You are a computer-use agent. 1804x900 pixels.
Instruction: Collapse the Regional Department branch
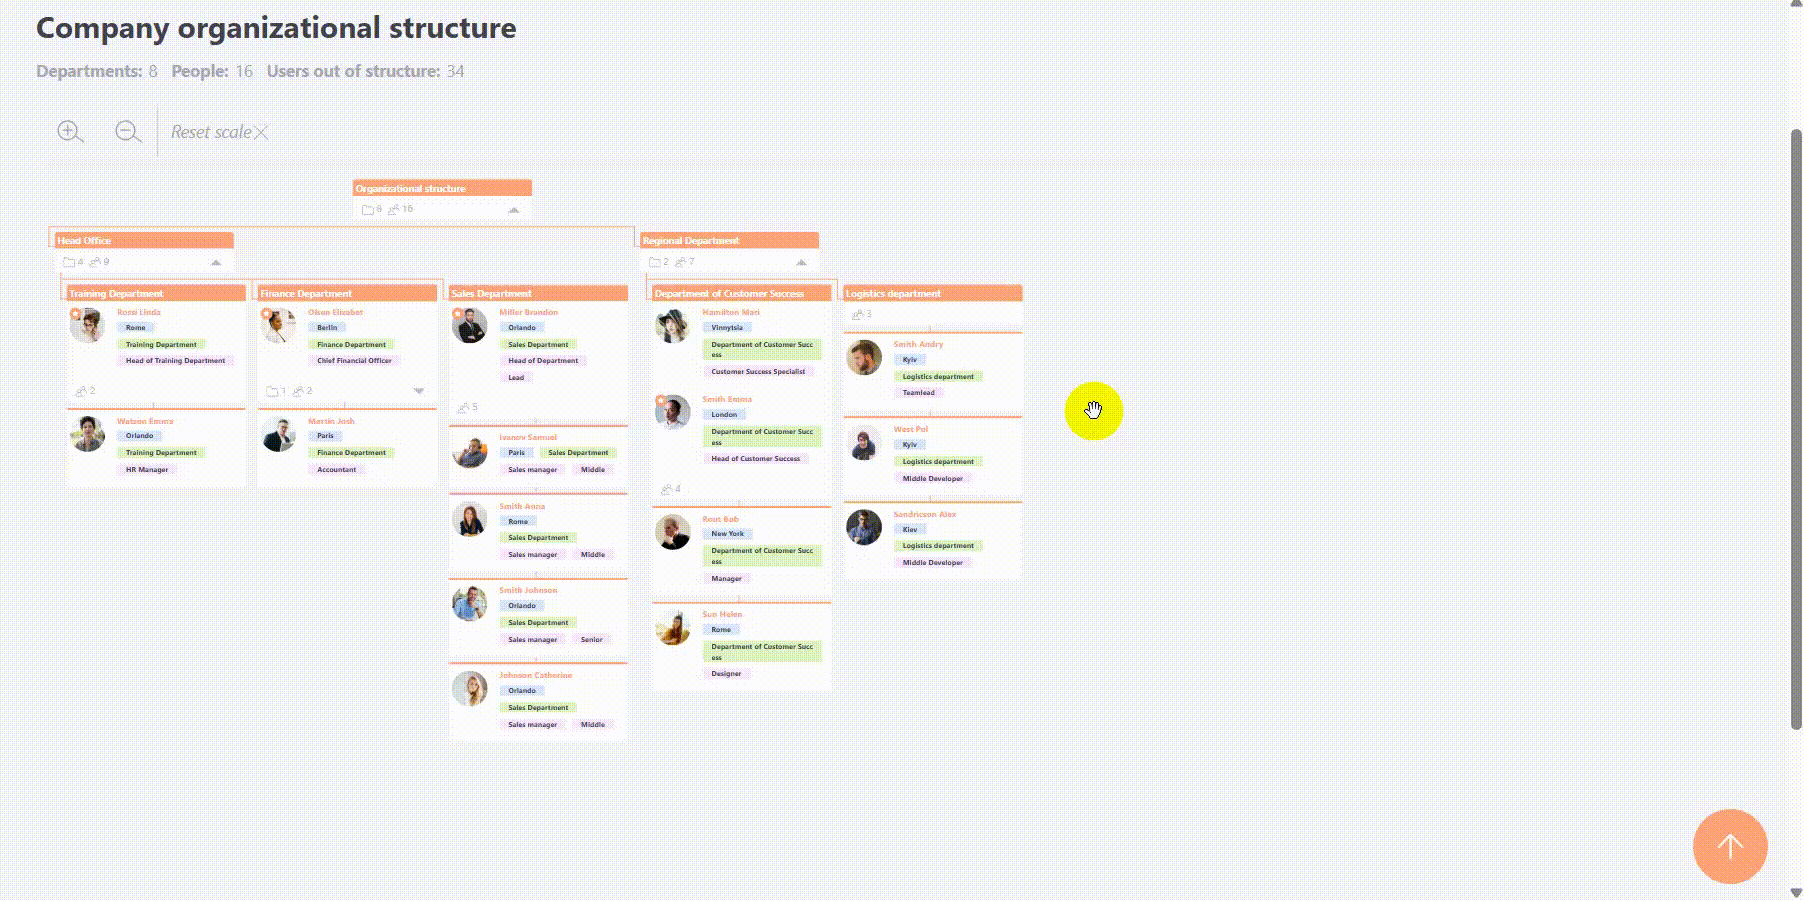(x=801, y=262)
